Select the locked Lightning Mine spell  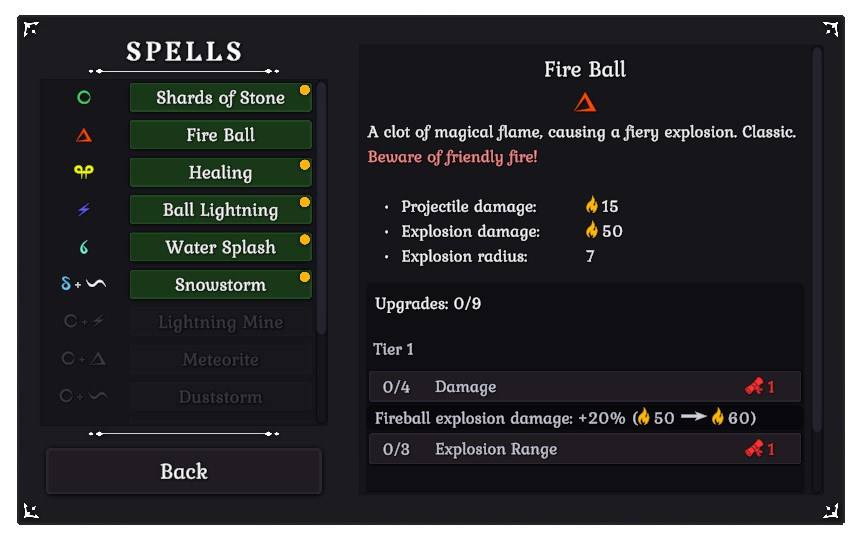click(220, 322)
